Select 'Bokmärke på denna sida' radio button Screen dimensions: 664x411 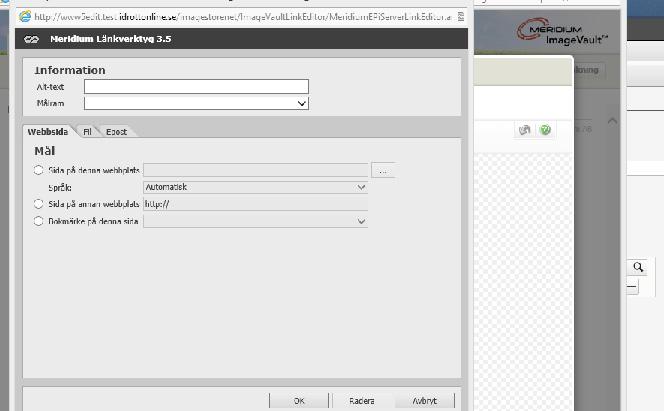tap(39, 221)
